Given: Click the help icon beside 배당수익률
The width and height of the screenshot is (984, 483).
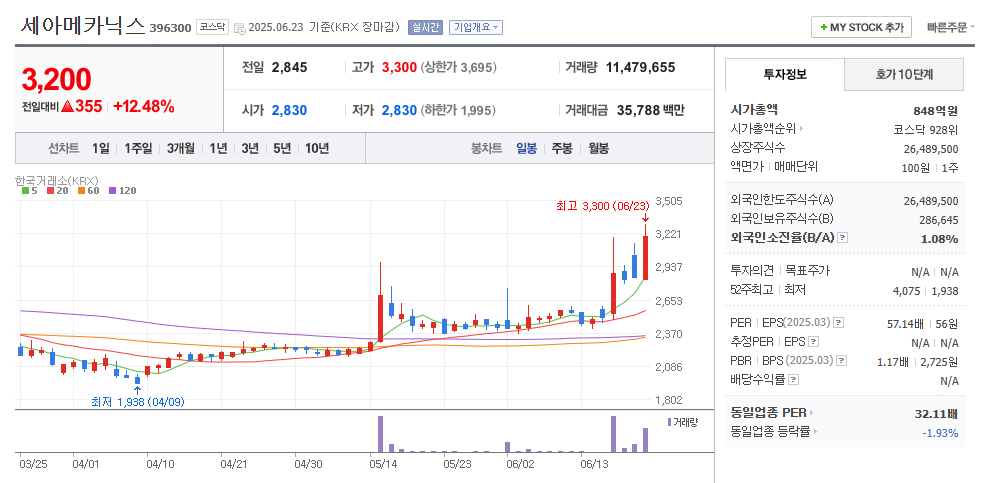Looking at the screenshot, I should (x=793, y=380).
